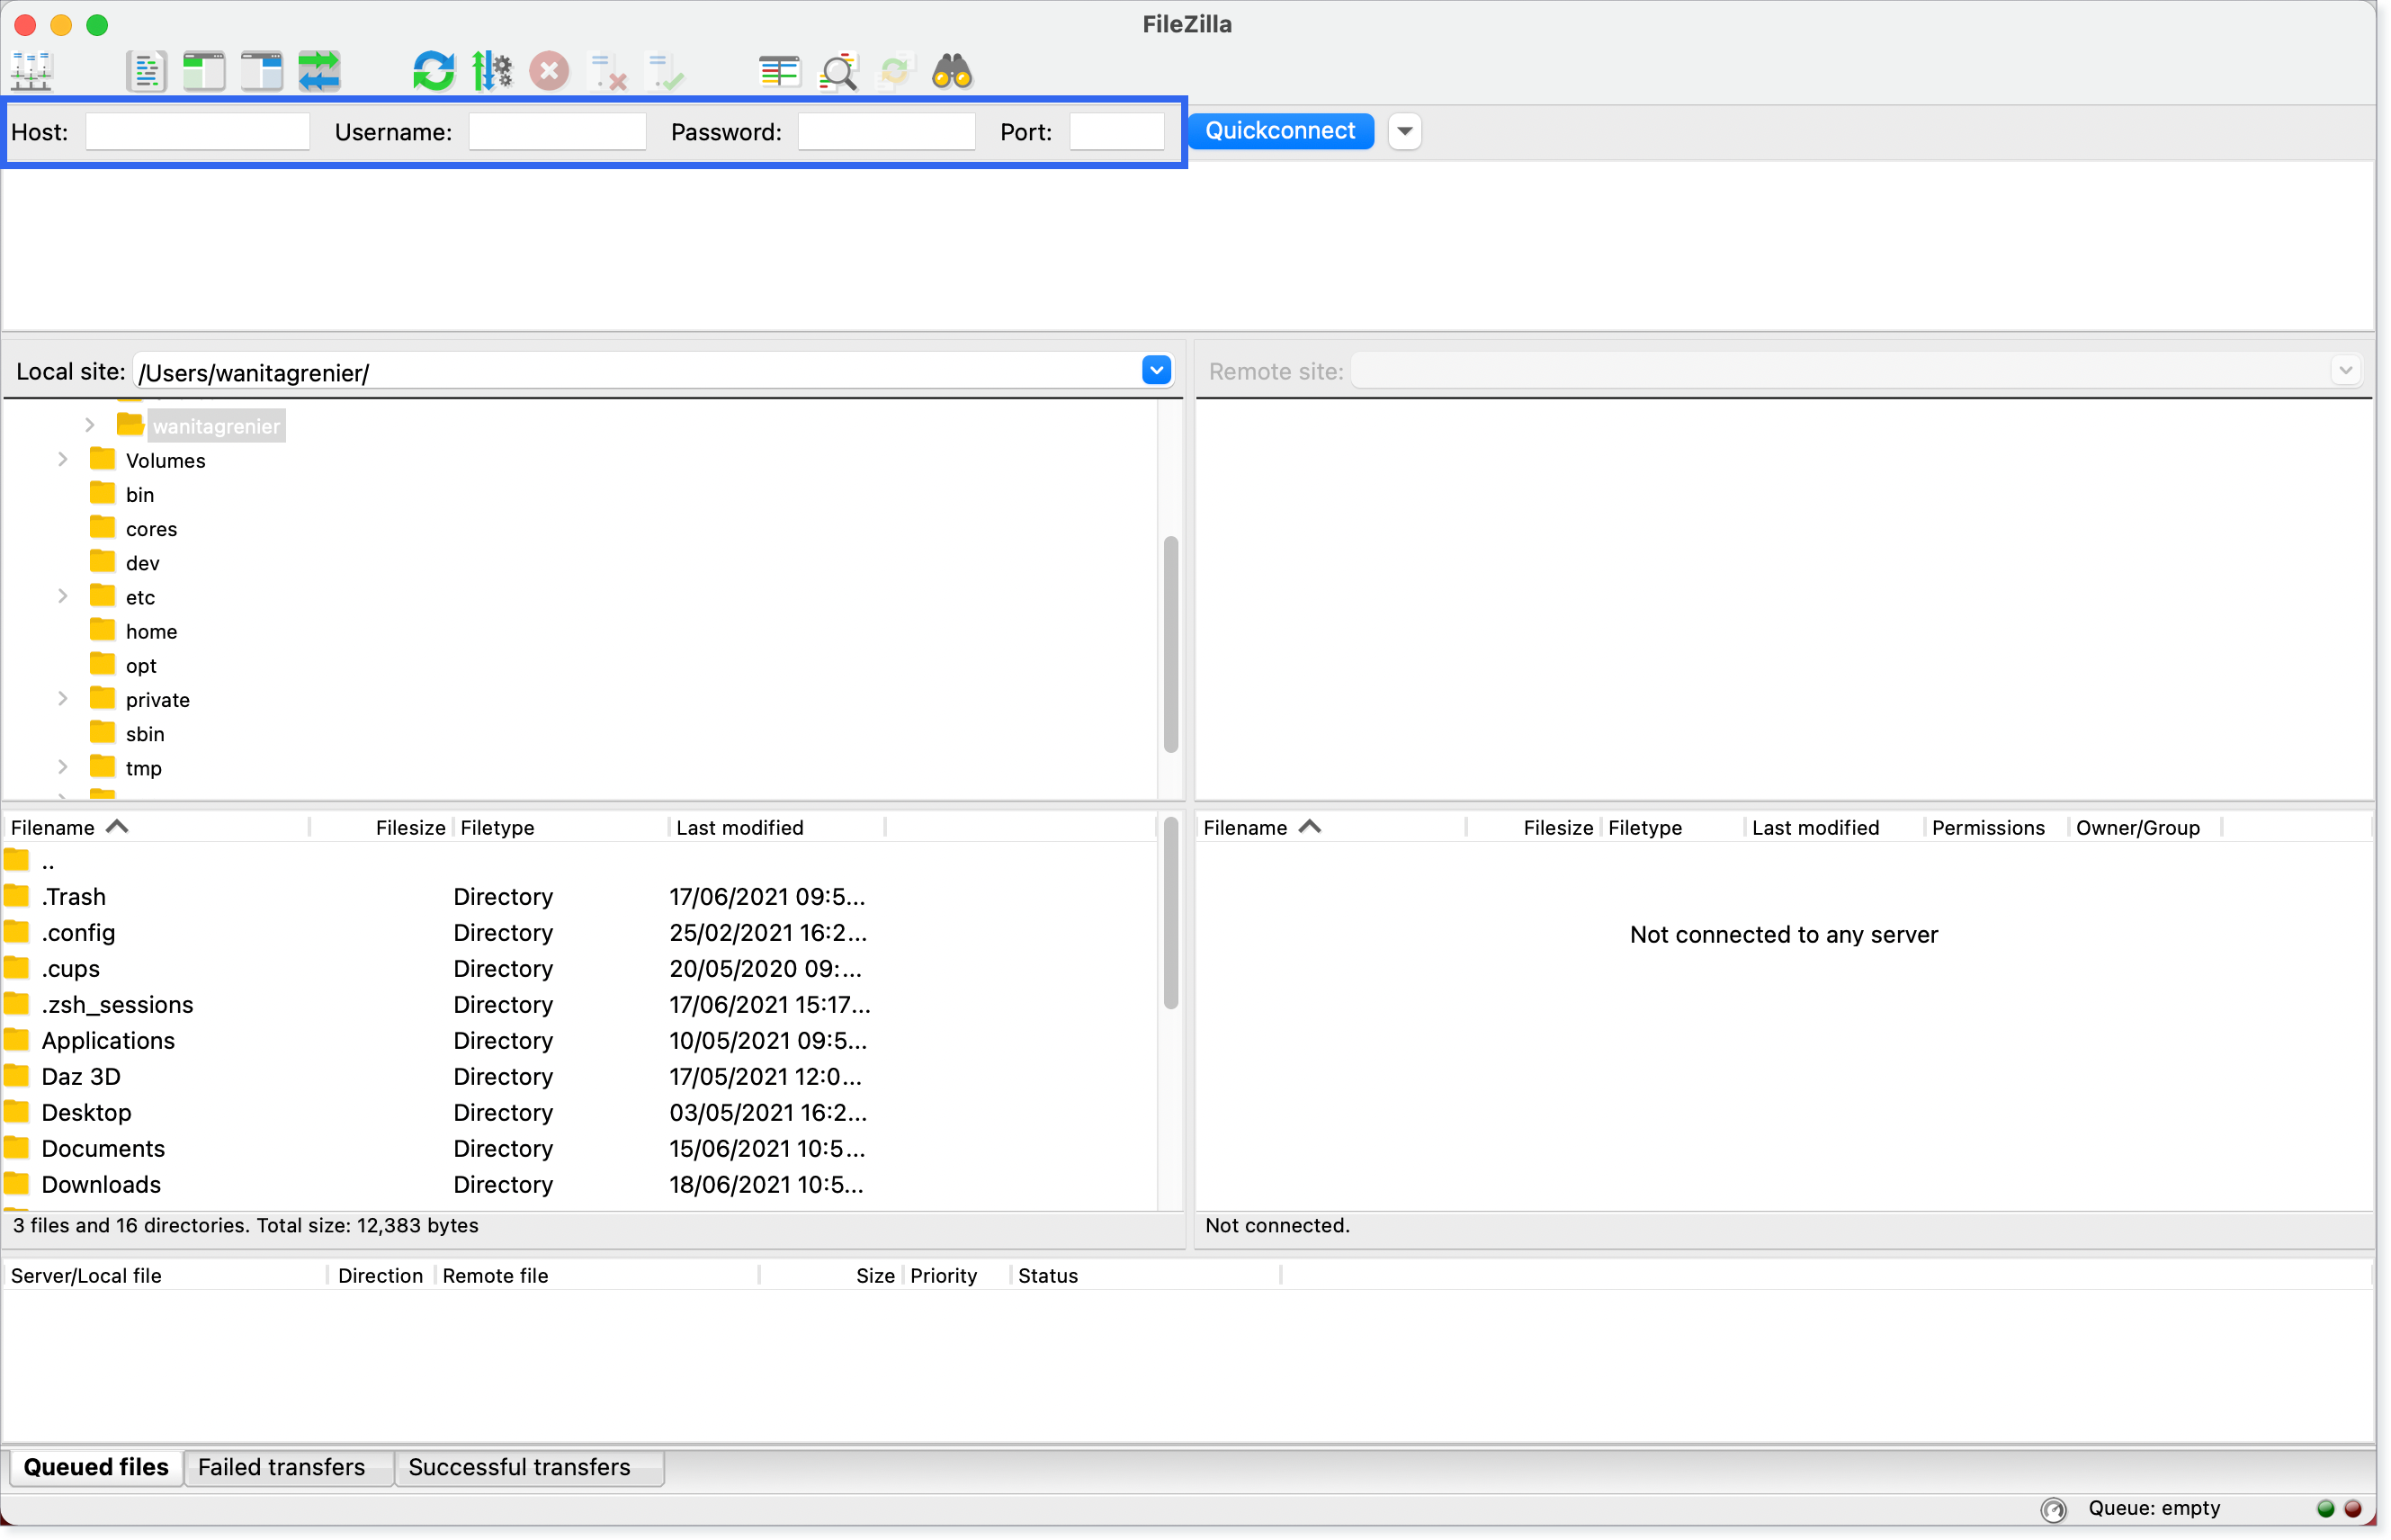Sort the queue by Status column
This screenshot has width=2391, height=1540.
click(x=1144, y=1276)
